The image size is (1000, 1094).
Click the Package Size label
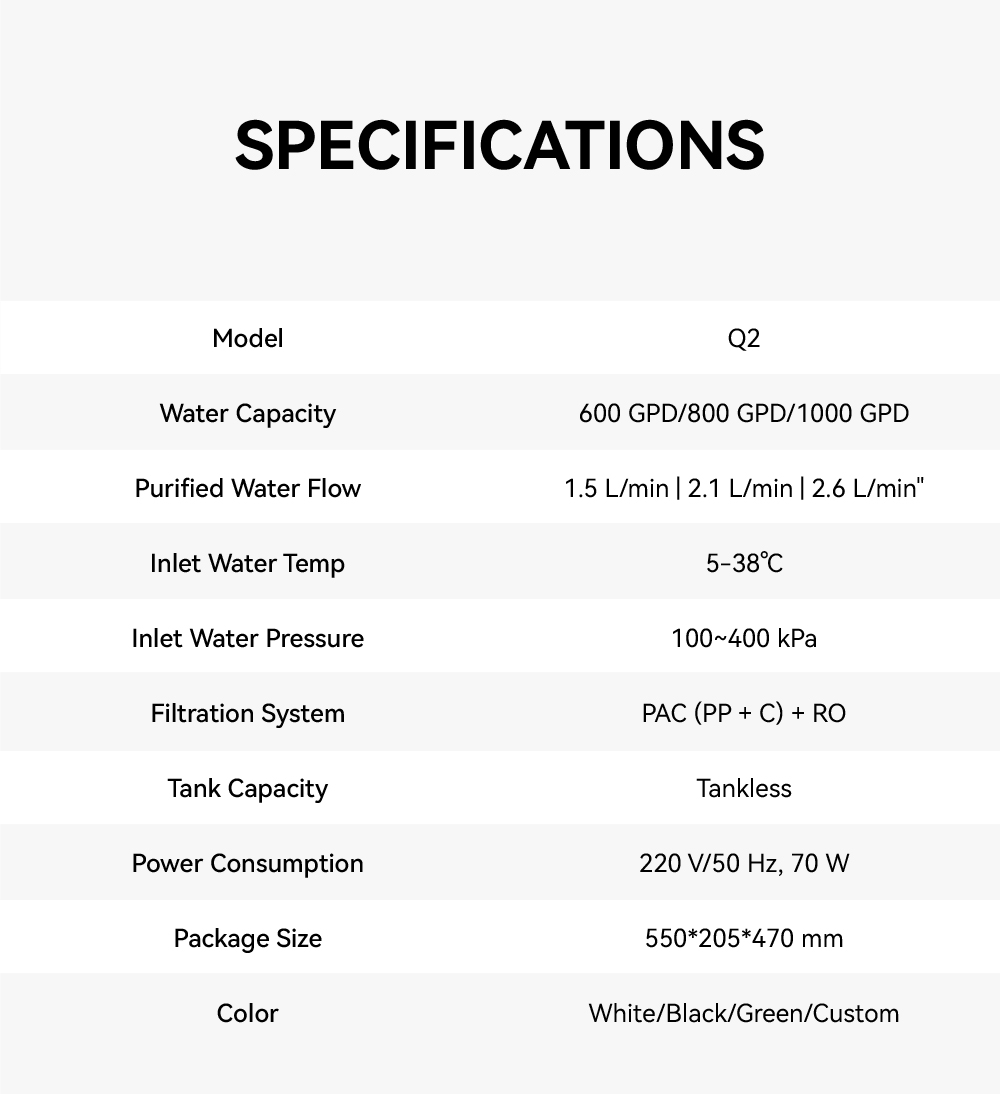247,938
